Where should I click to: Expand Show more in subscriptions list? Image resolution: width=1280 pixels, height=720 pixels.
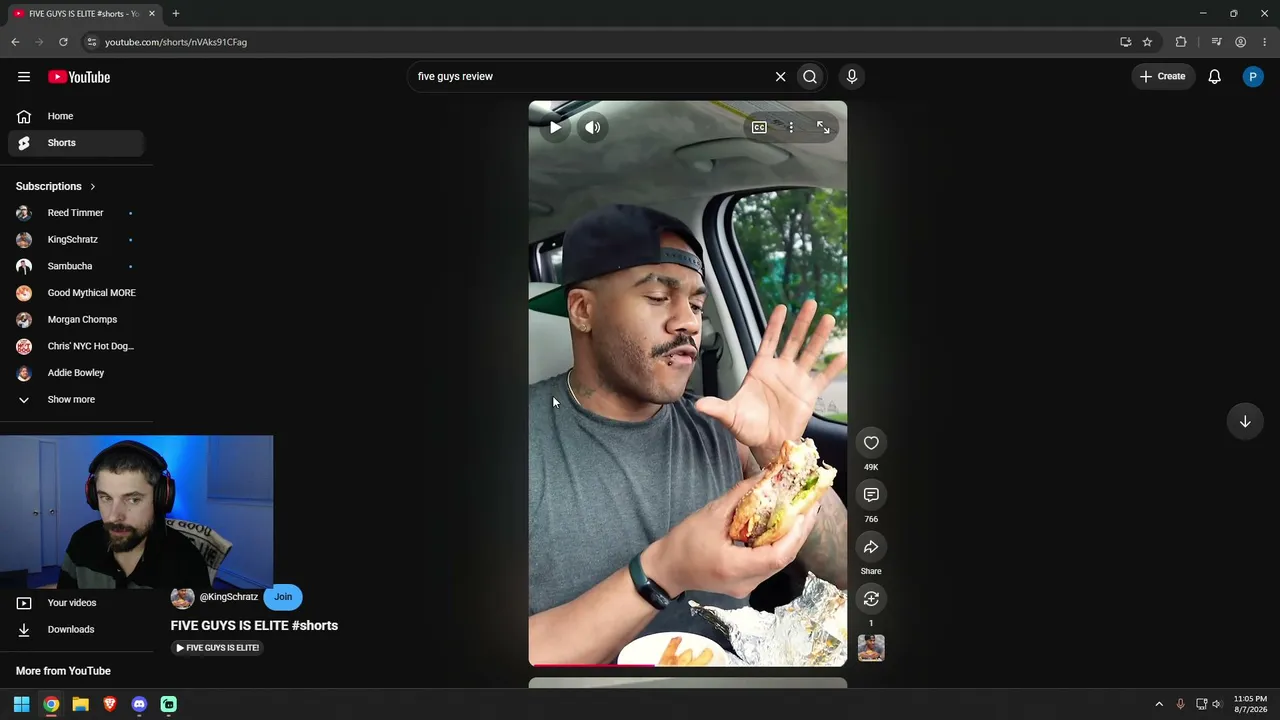click(x=71, y=400)
